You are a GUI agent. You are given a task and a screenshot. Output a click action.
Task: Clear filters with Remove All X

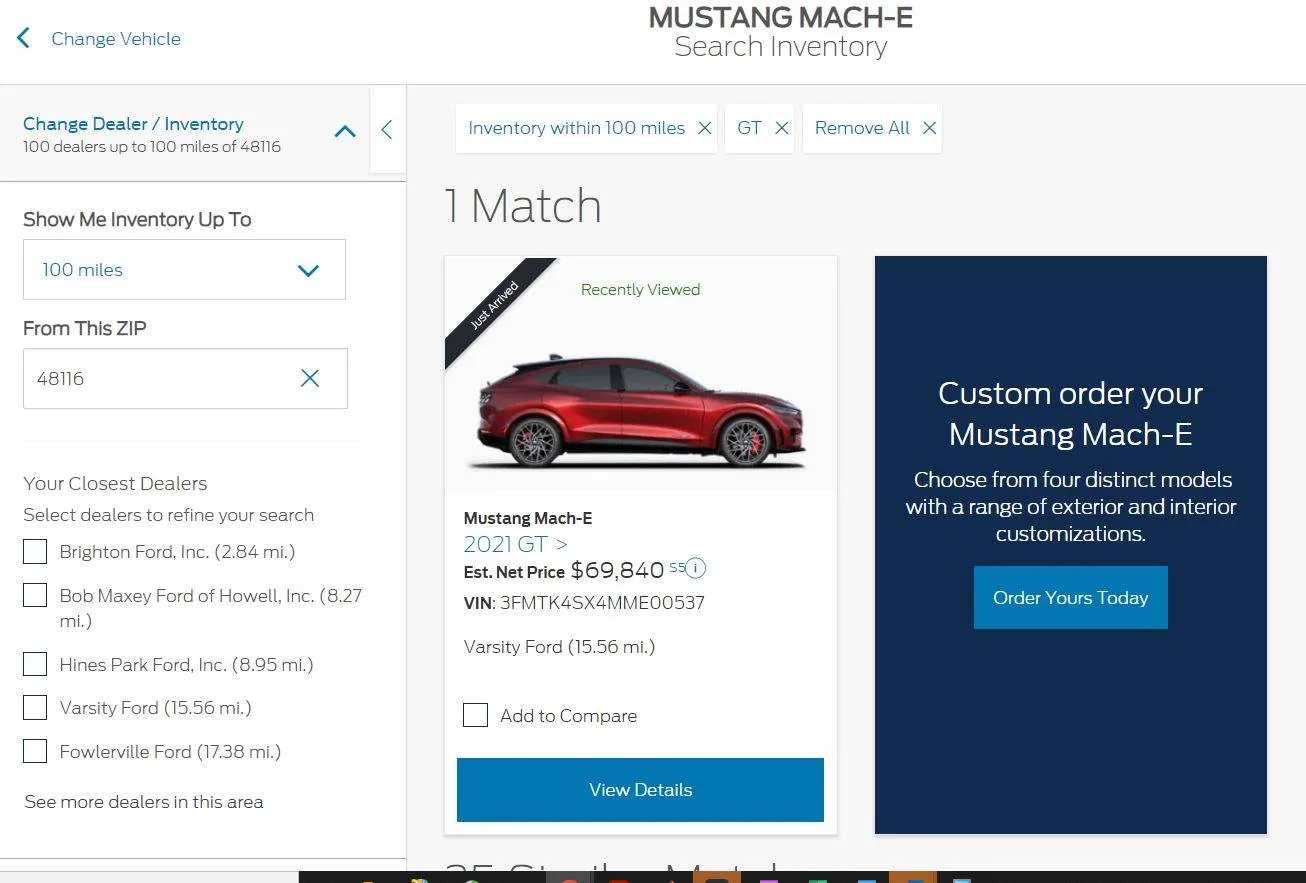coord(929,128)
